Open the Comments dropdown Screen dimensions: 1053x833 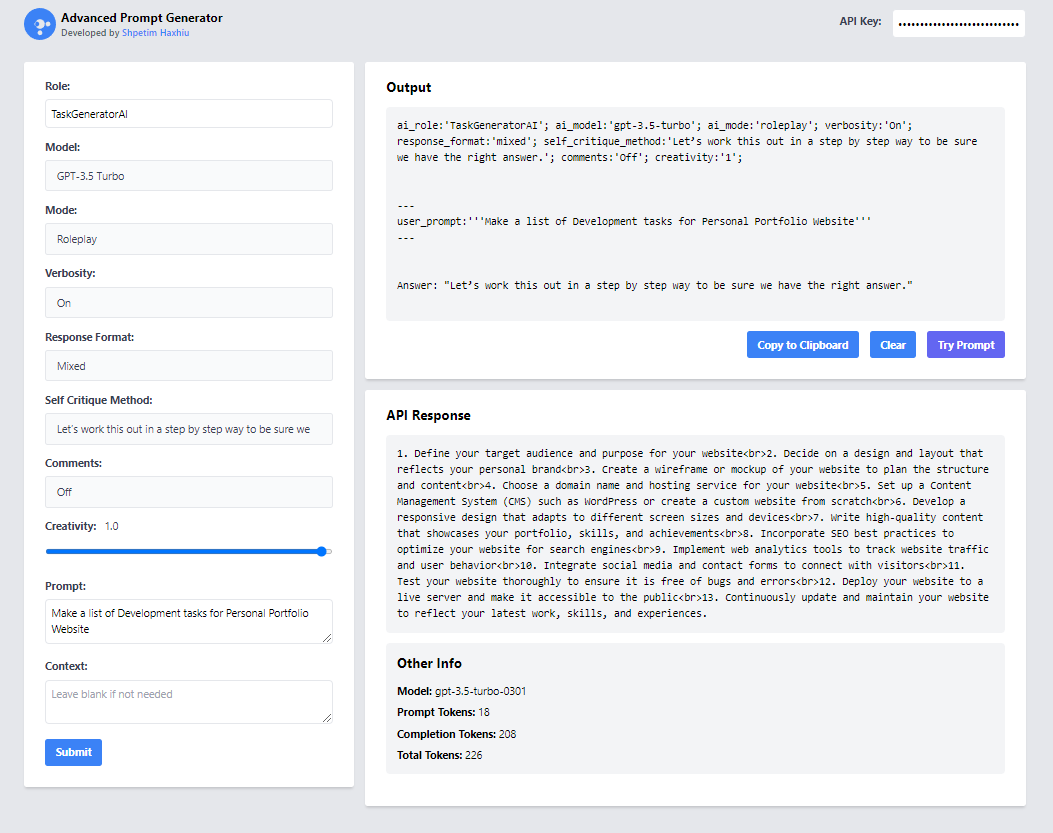pos(188,491)
